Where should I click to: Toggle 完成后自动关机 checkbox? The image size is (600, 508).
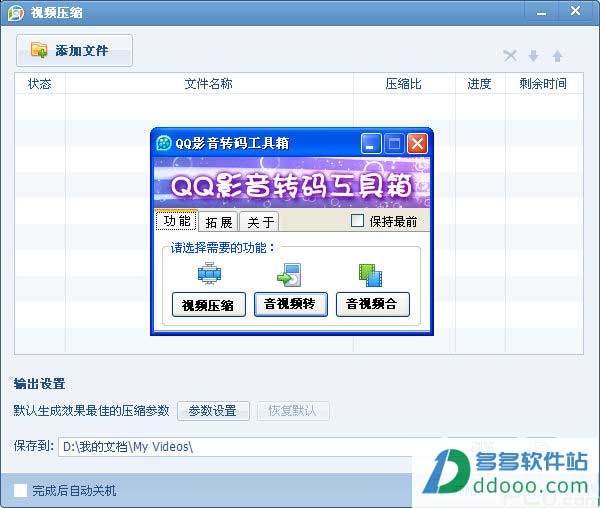point(20,490)
